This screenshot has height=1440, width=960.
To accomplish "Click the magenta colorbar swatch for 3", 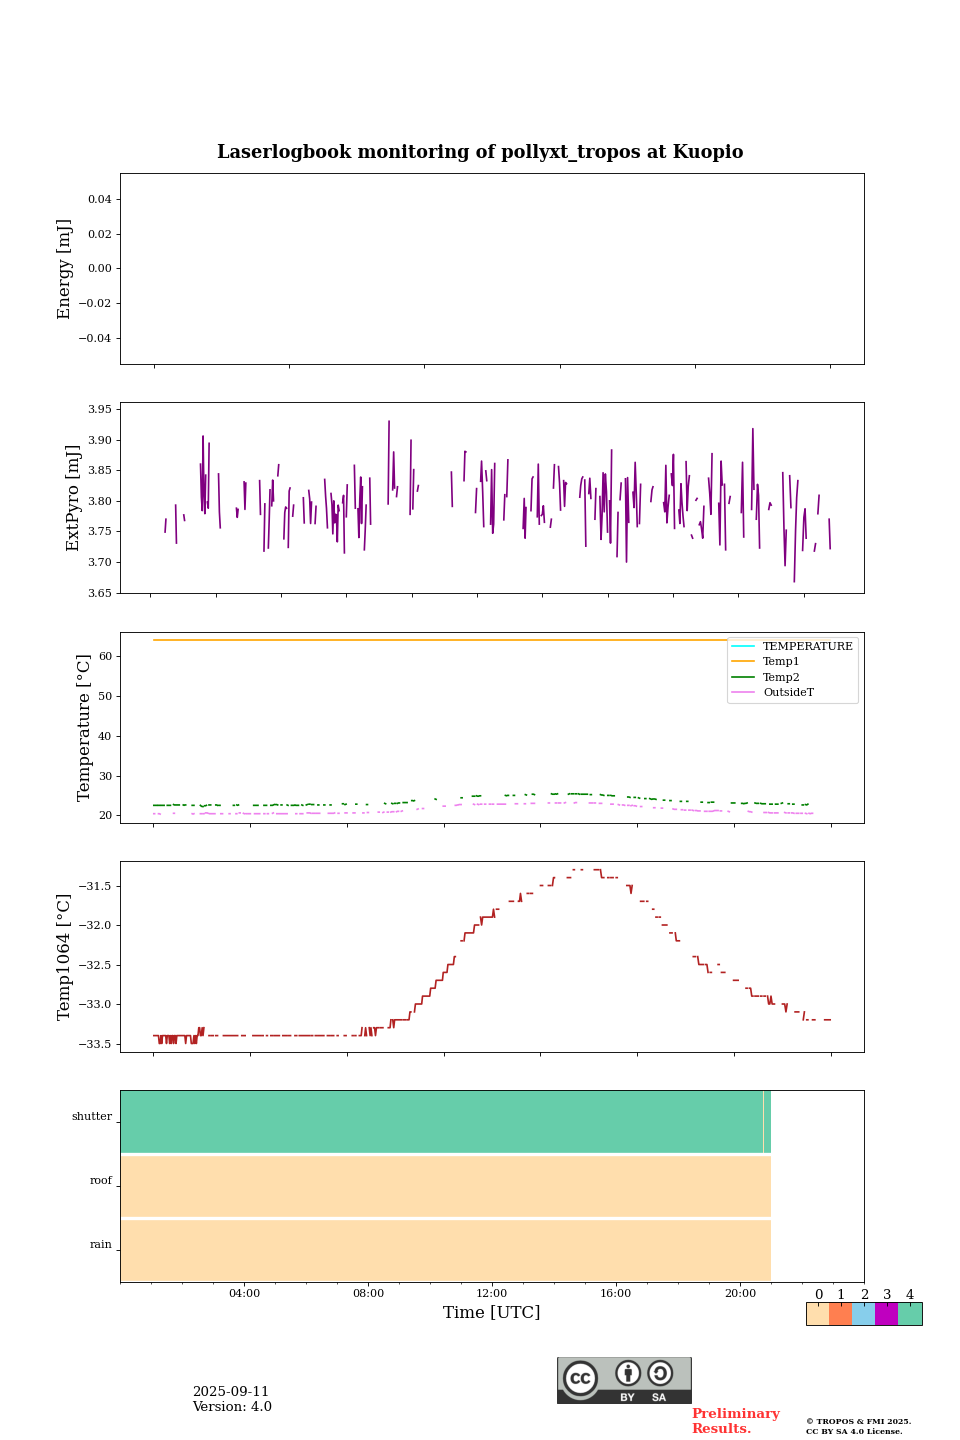I will (886, 1314).
